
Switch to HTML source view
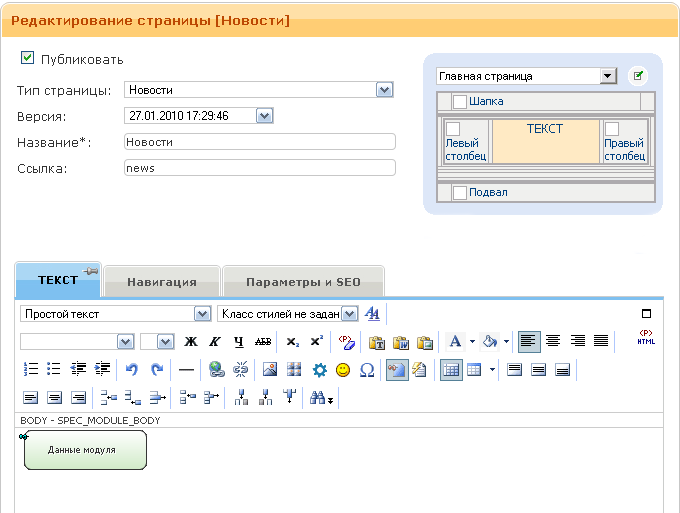point(645,339)
